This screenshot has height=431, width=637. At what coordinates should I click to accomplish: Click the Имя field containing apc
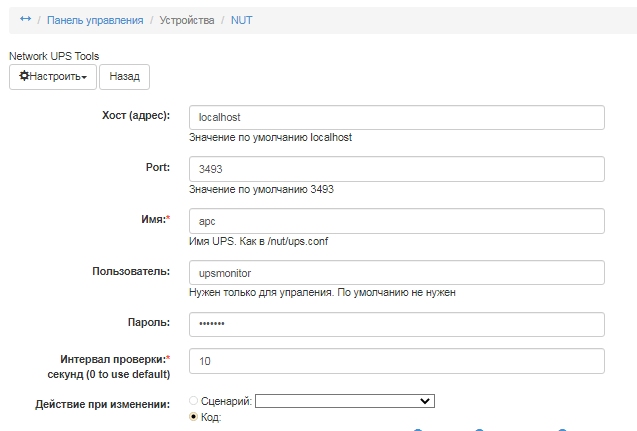pyautogui.click(x=397, y=221)
